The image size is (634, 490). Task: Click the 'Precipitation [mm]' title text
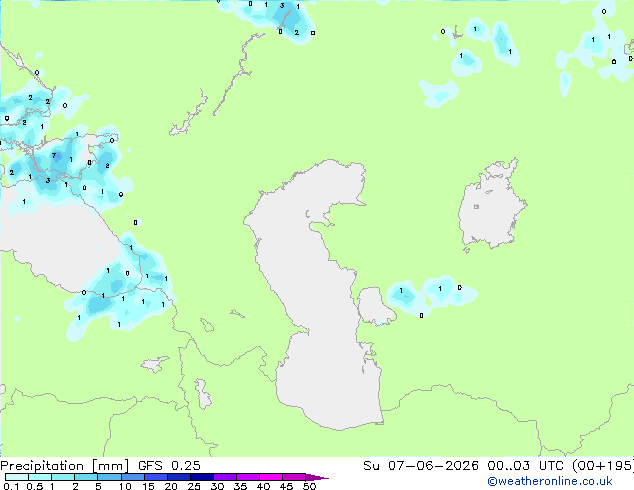pos(65,466)
